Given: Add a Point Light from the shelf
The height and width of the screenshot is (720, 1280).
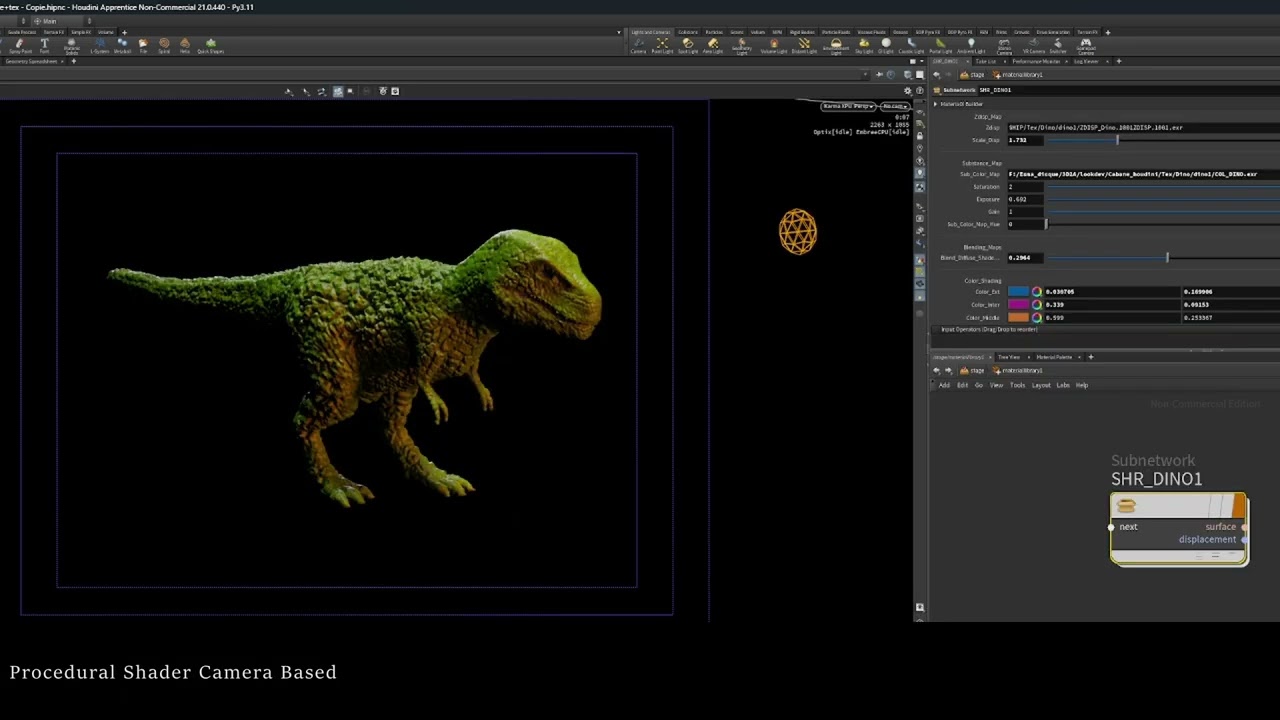Looking at the screenshot, I should [663, 46].
